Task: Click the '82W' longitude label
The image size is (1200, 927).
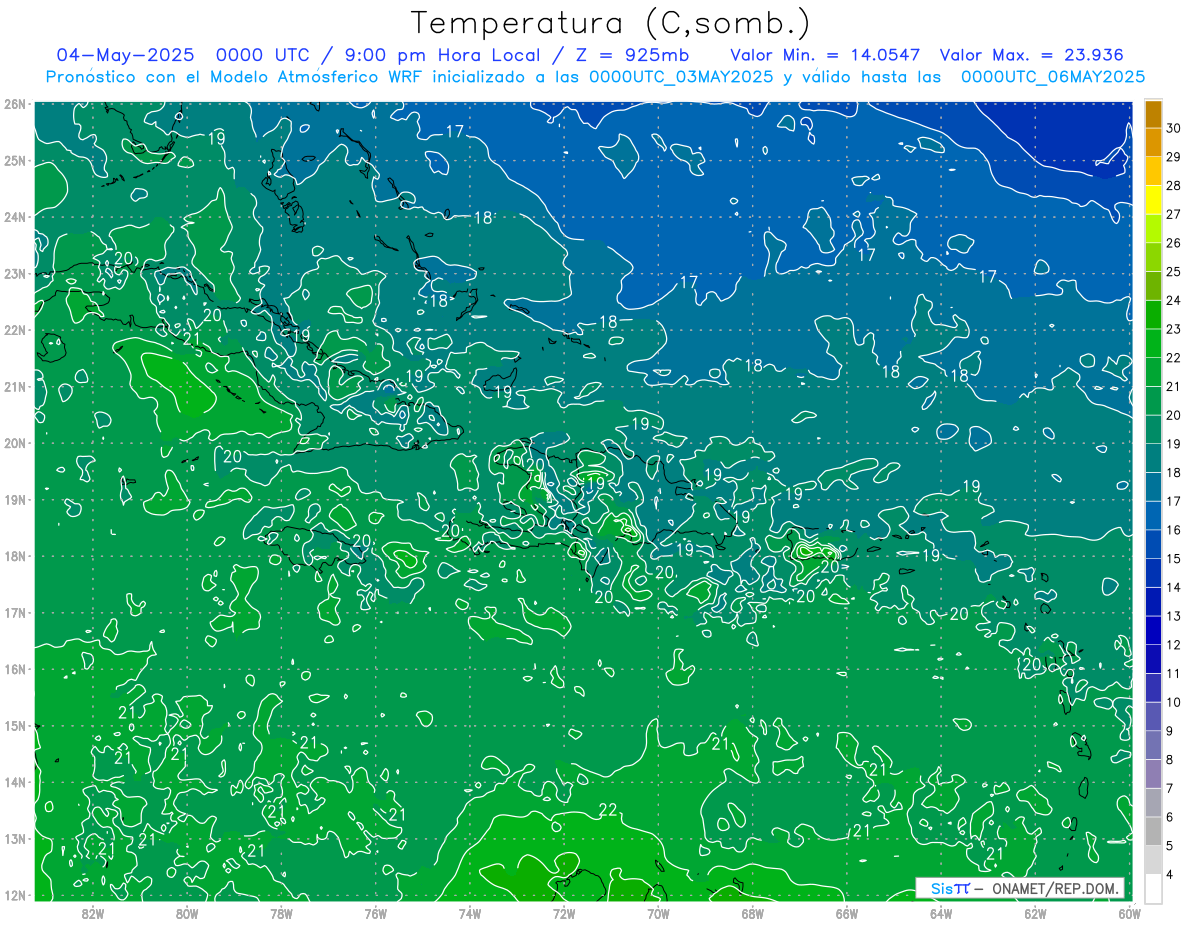Action: click(x=93, y=912)
